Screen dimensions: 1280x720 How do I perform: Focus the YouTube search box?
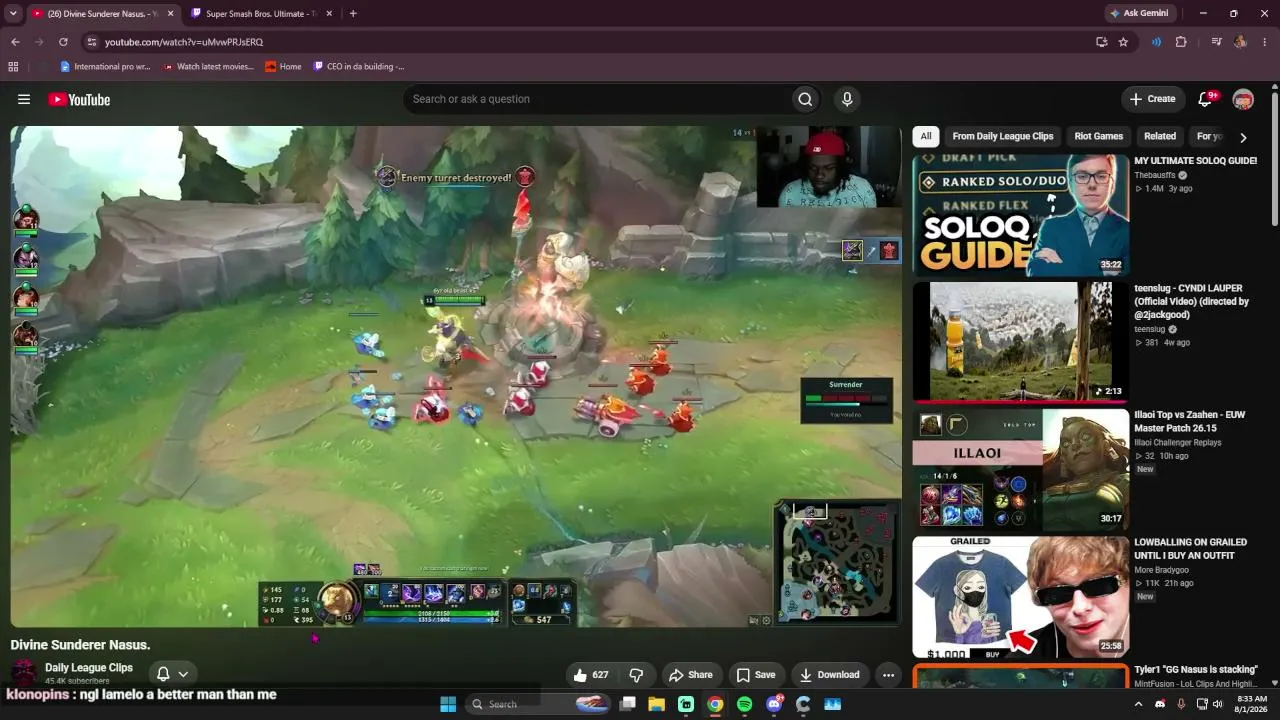tap(596, 99)
